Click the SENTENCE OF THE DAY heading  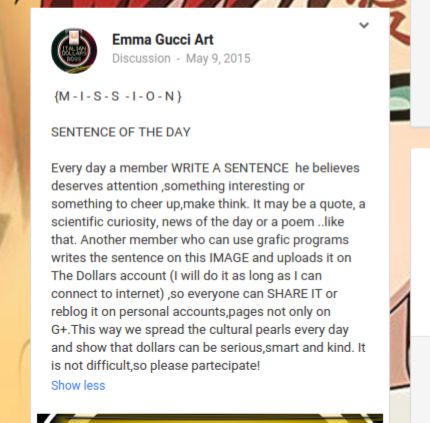pos(121,132)
